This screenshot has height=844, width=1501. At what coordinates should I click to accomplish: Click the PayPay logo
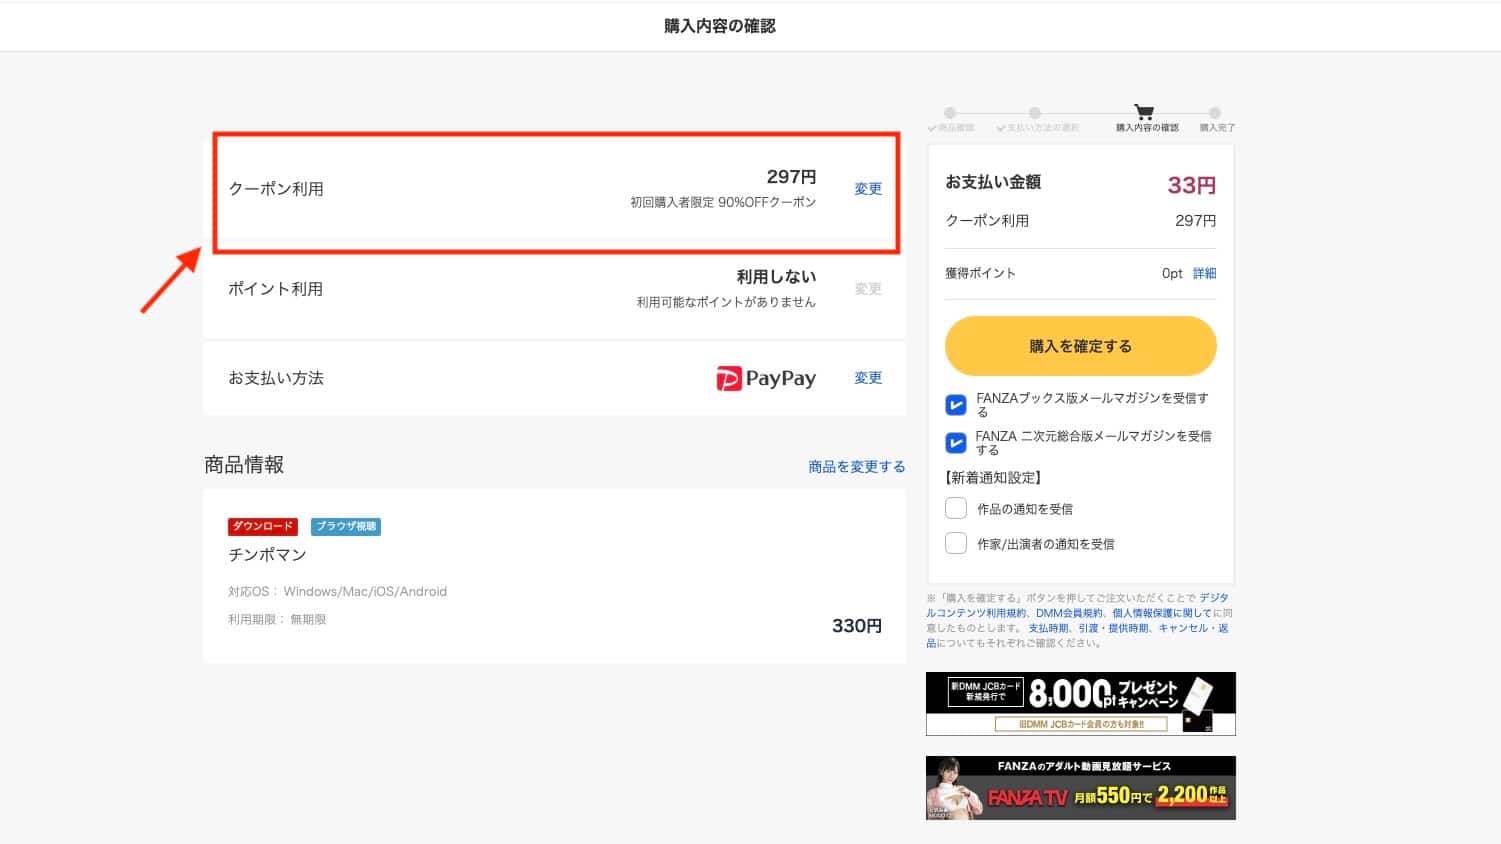pyautogui.click(x=766, y=378)
